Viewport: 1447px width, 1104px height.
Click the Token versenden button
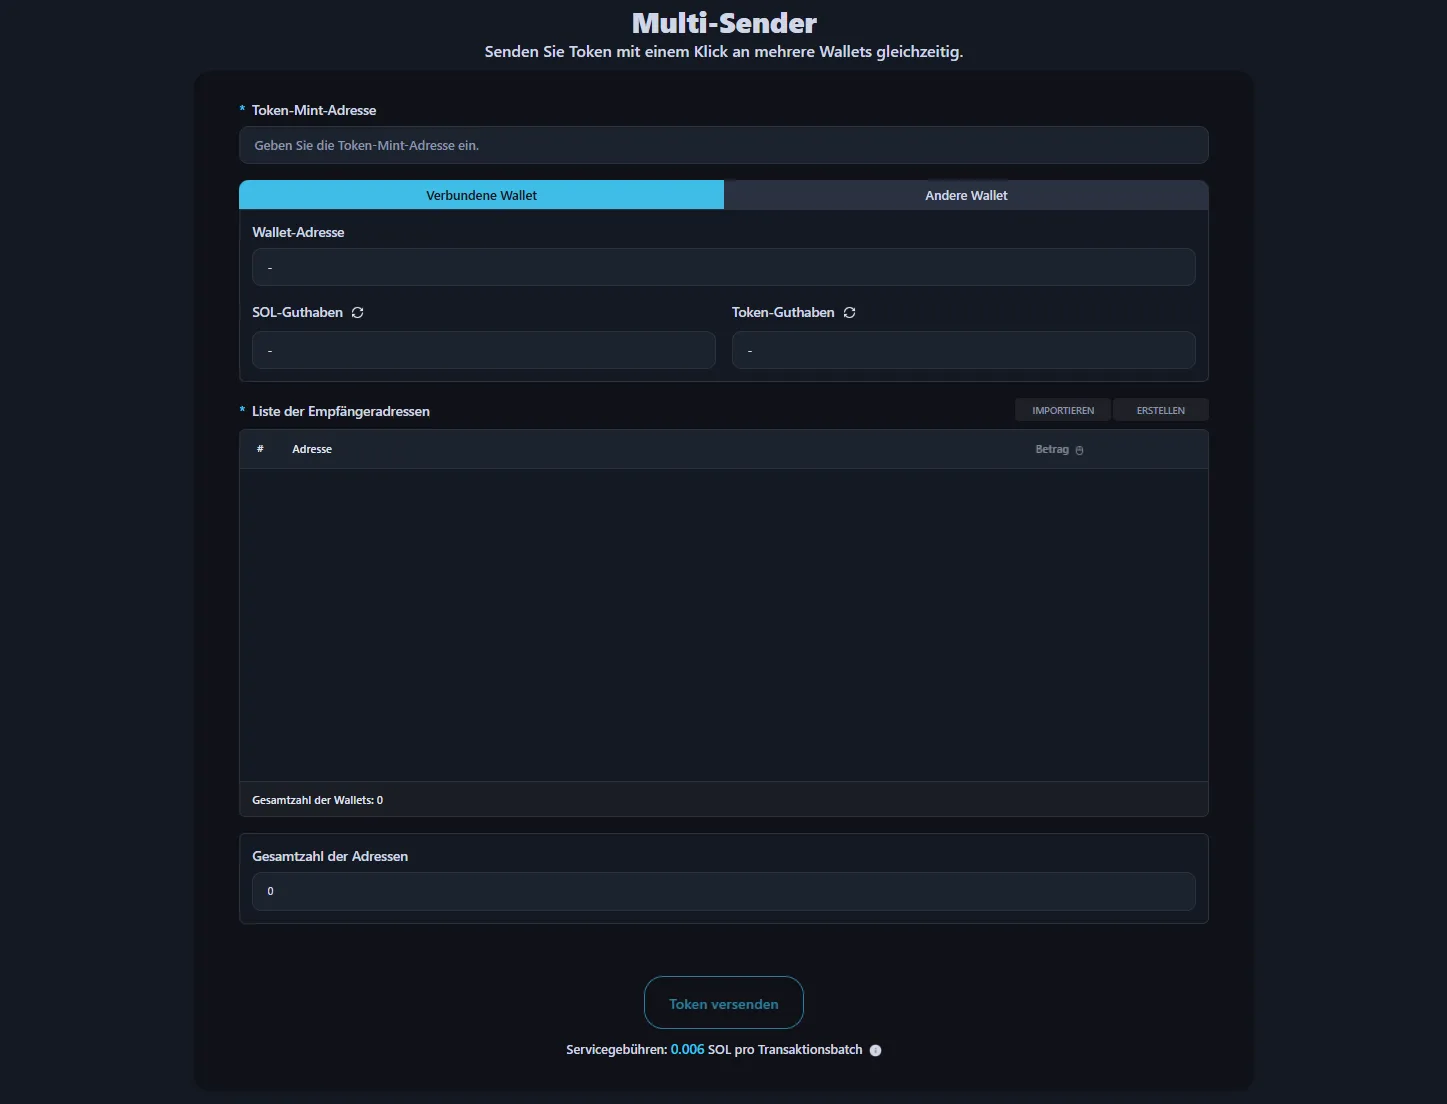coord(723,1003)
